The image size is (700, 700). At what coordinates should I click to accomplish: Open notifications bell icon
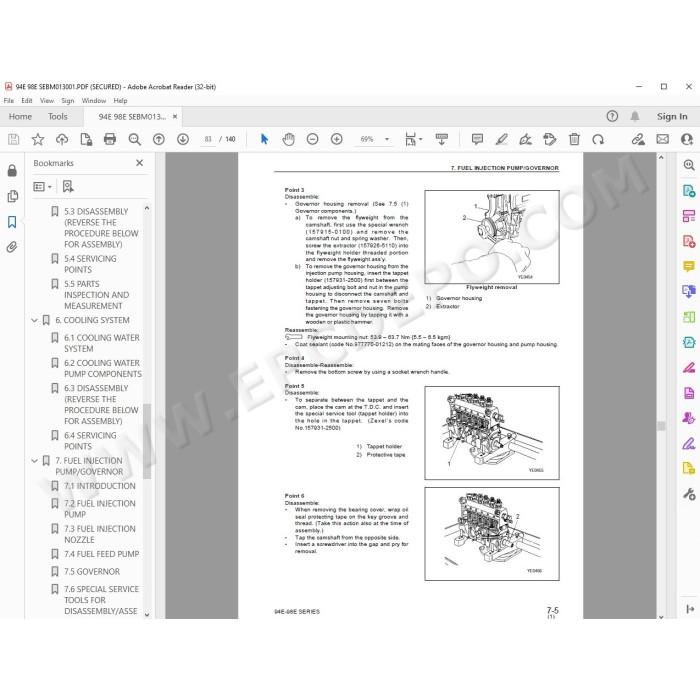pos(635,116)
